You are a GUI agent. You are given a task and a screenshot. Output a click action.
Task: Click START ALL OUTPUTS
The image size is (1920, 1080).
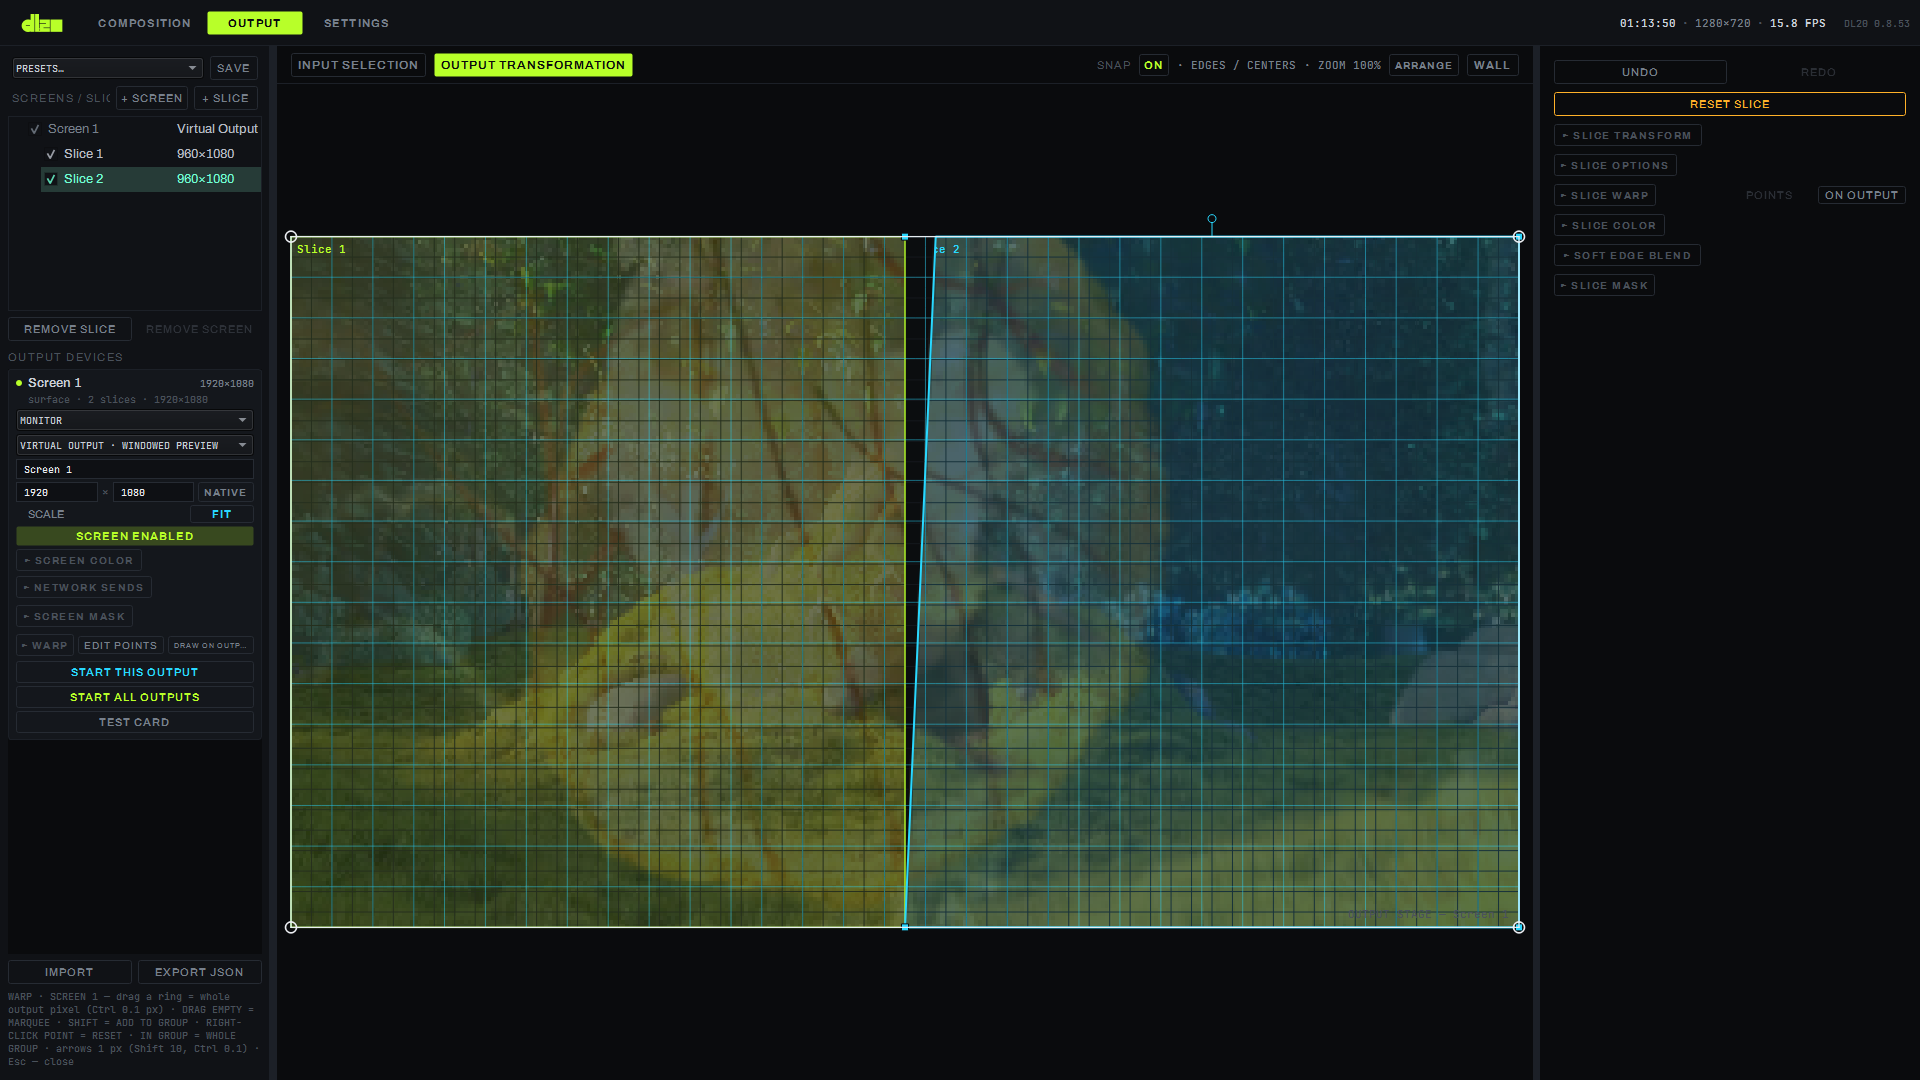(135, 697)
